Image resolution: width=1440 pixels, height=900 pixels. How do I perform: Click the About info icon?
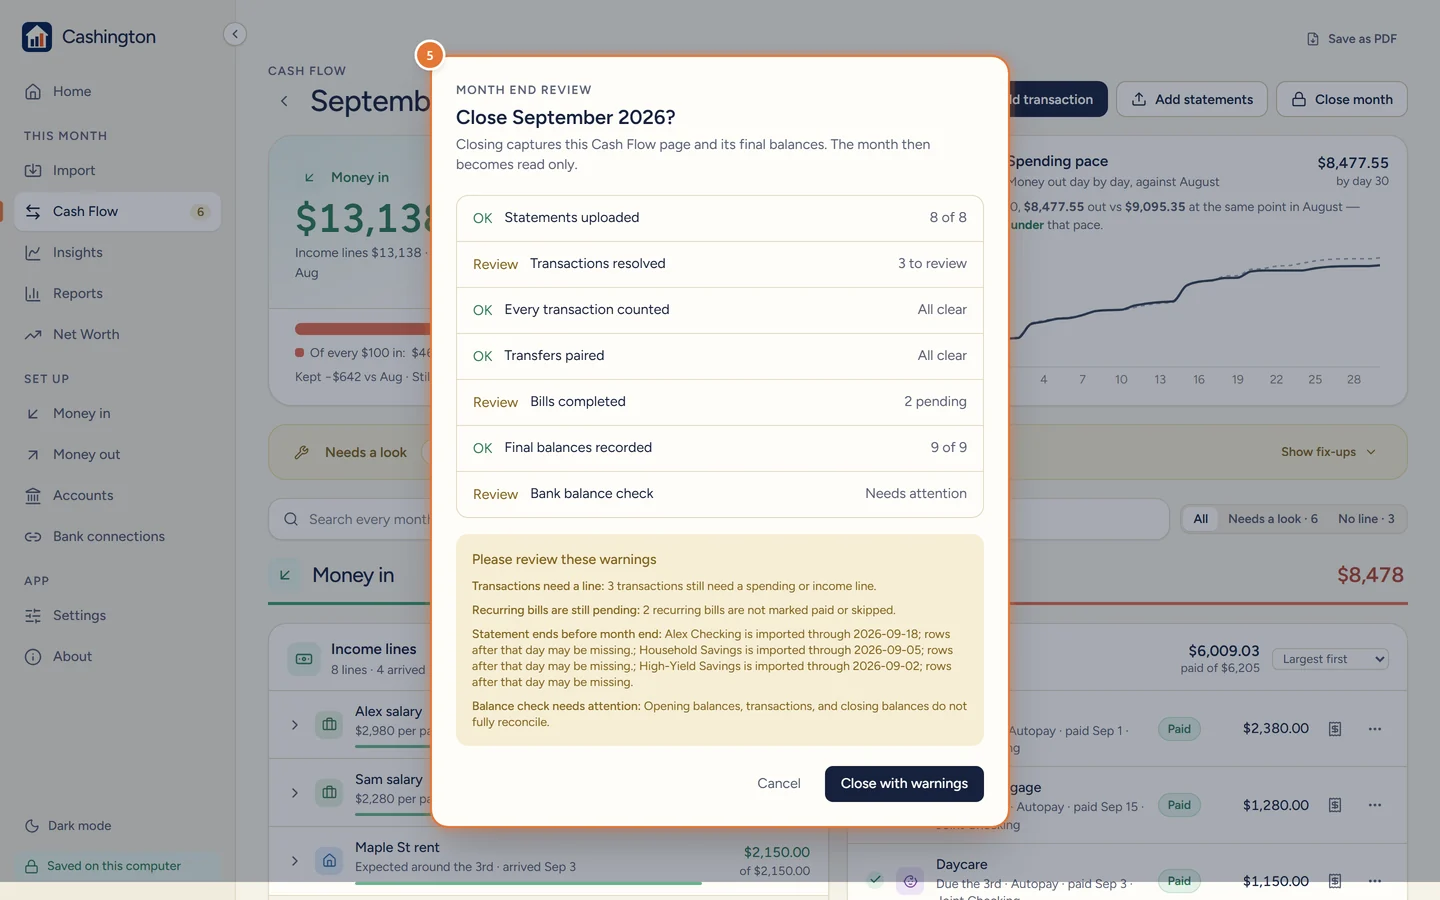pyautogui.click(x=33, y=656)
